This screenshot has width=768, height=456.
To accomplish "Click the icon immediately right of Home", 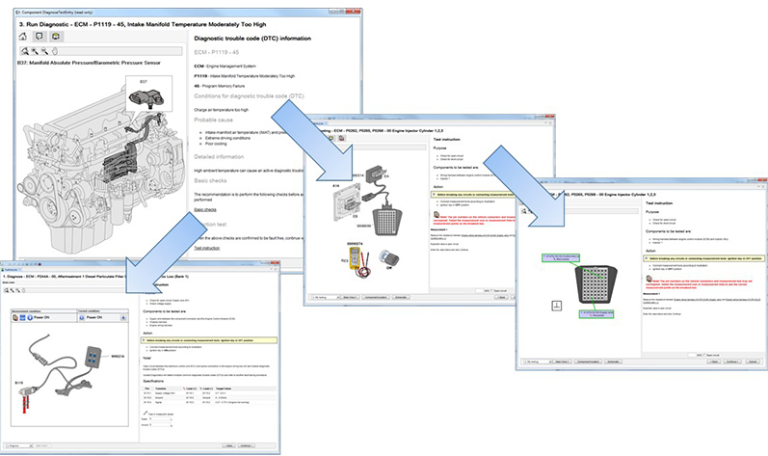I will click(41, 36).
